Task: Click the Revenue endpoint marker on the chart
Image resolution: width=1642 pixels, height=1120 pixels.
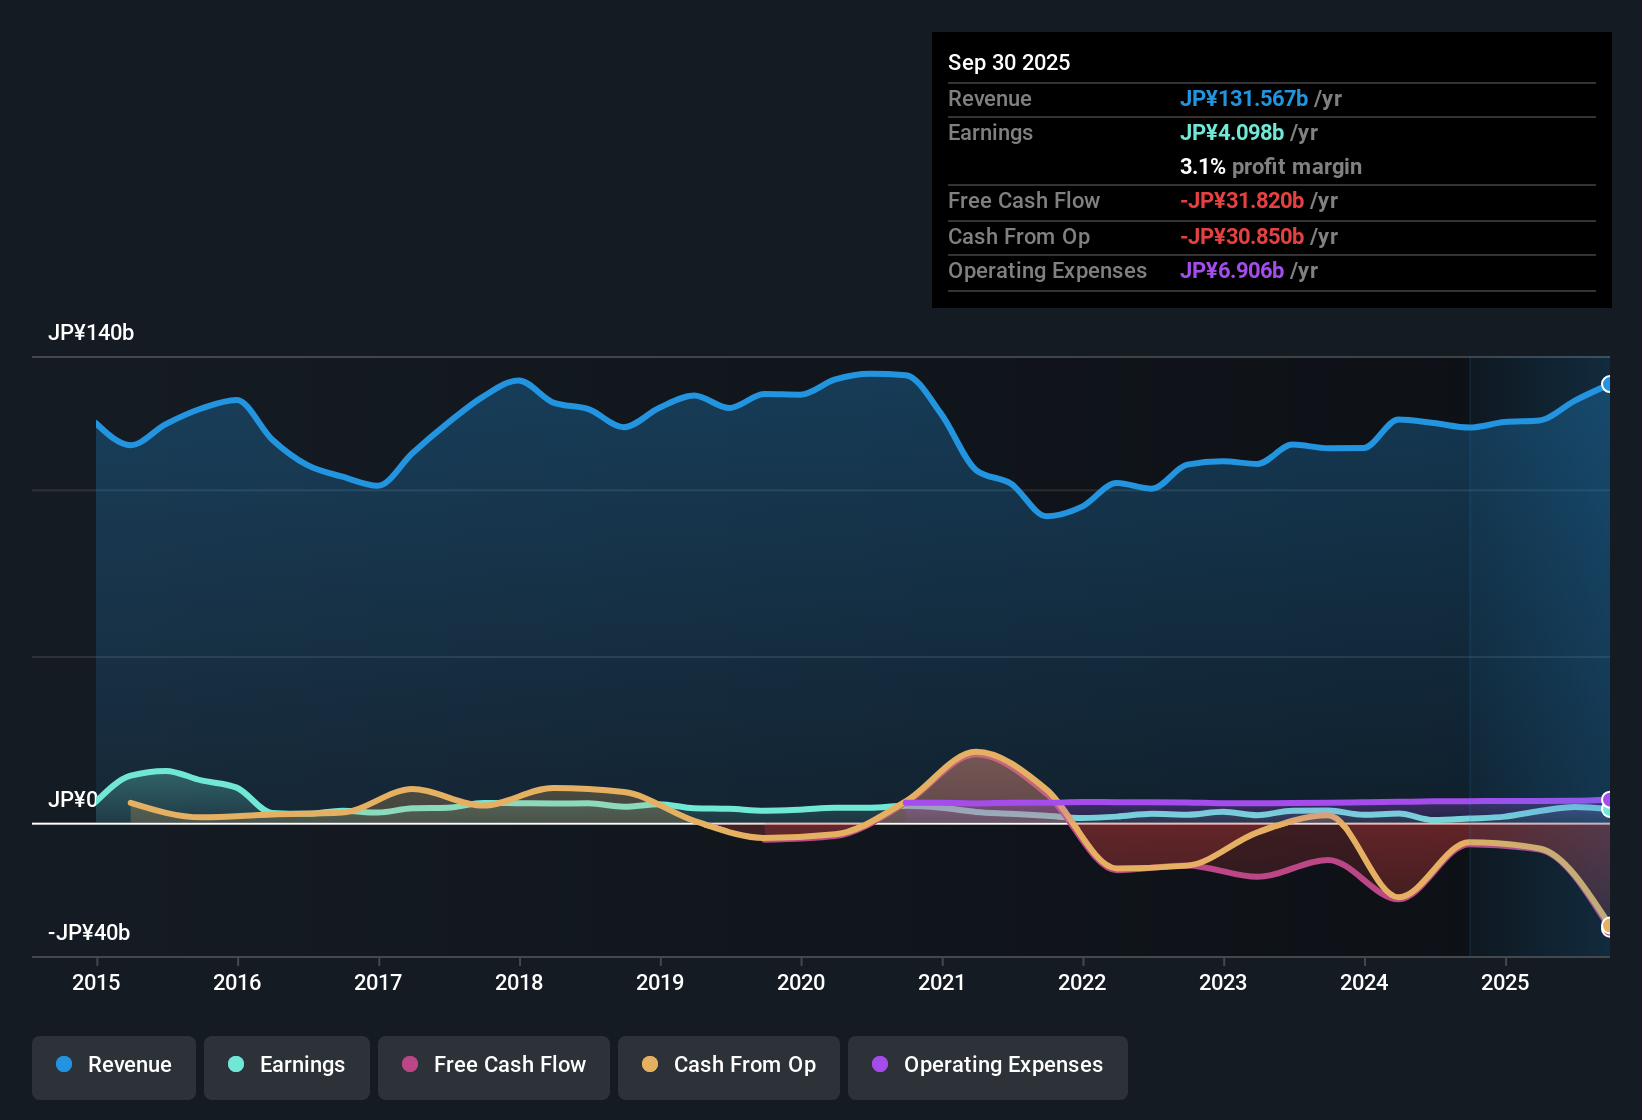Action: point(1609,384)
